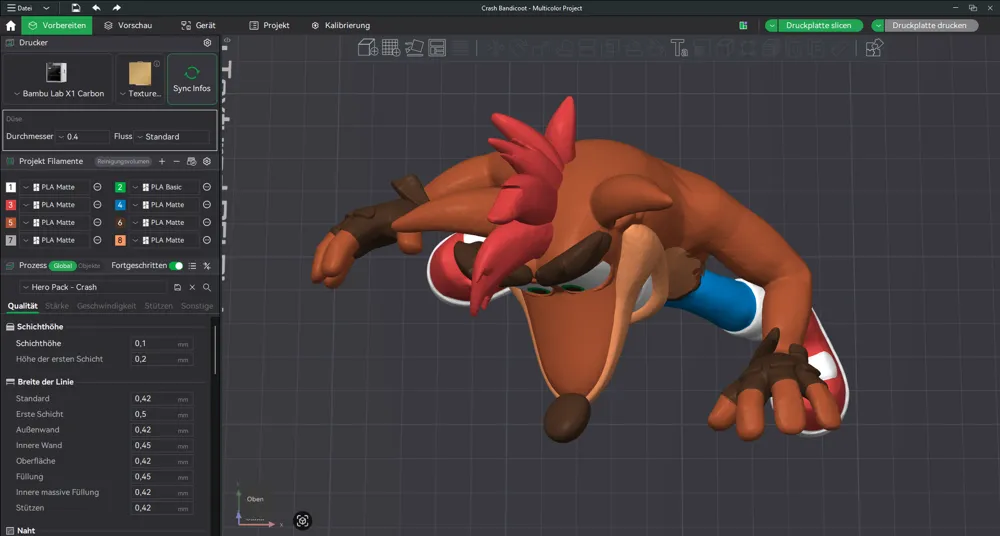Select the Sonstige settings tab
The height and width of the screenshot is (536, 1000).
coord(197,306)
